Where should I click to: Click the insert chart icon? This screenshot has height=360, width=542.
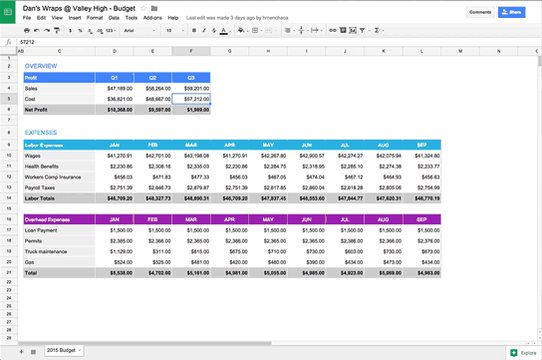tap(353, 30)
